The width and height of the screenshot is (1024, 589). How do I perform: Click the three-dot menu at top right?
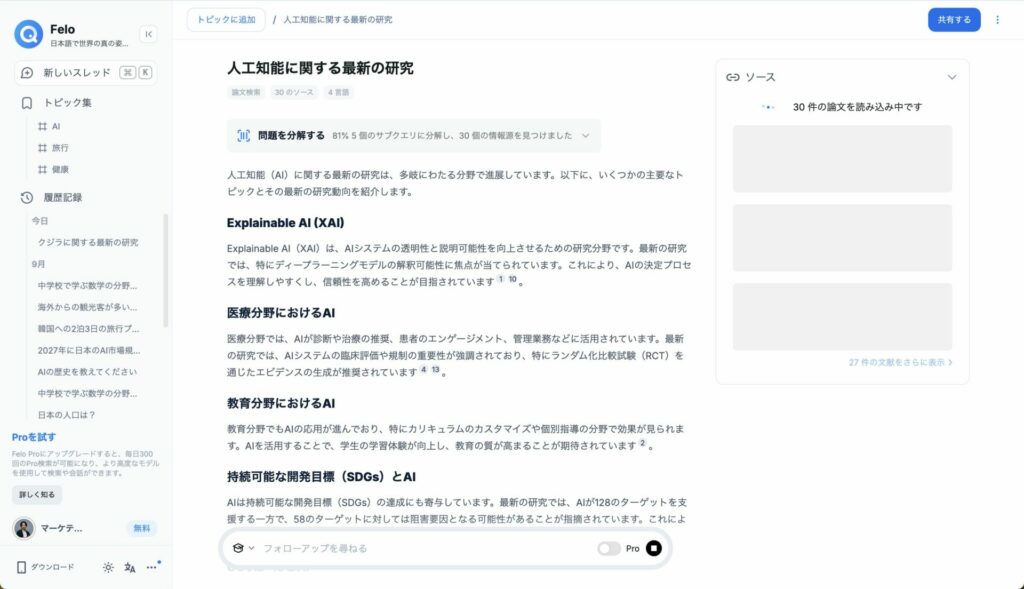coord(998,20)
